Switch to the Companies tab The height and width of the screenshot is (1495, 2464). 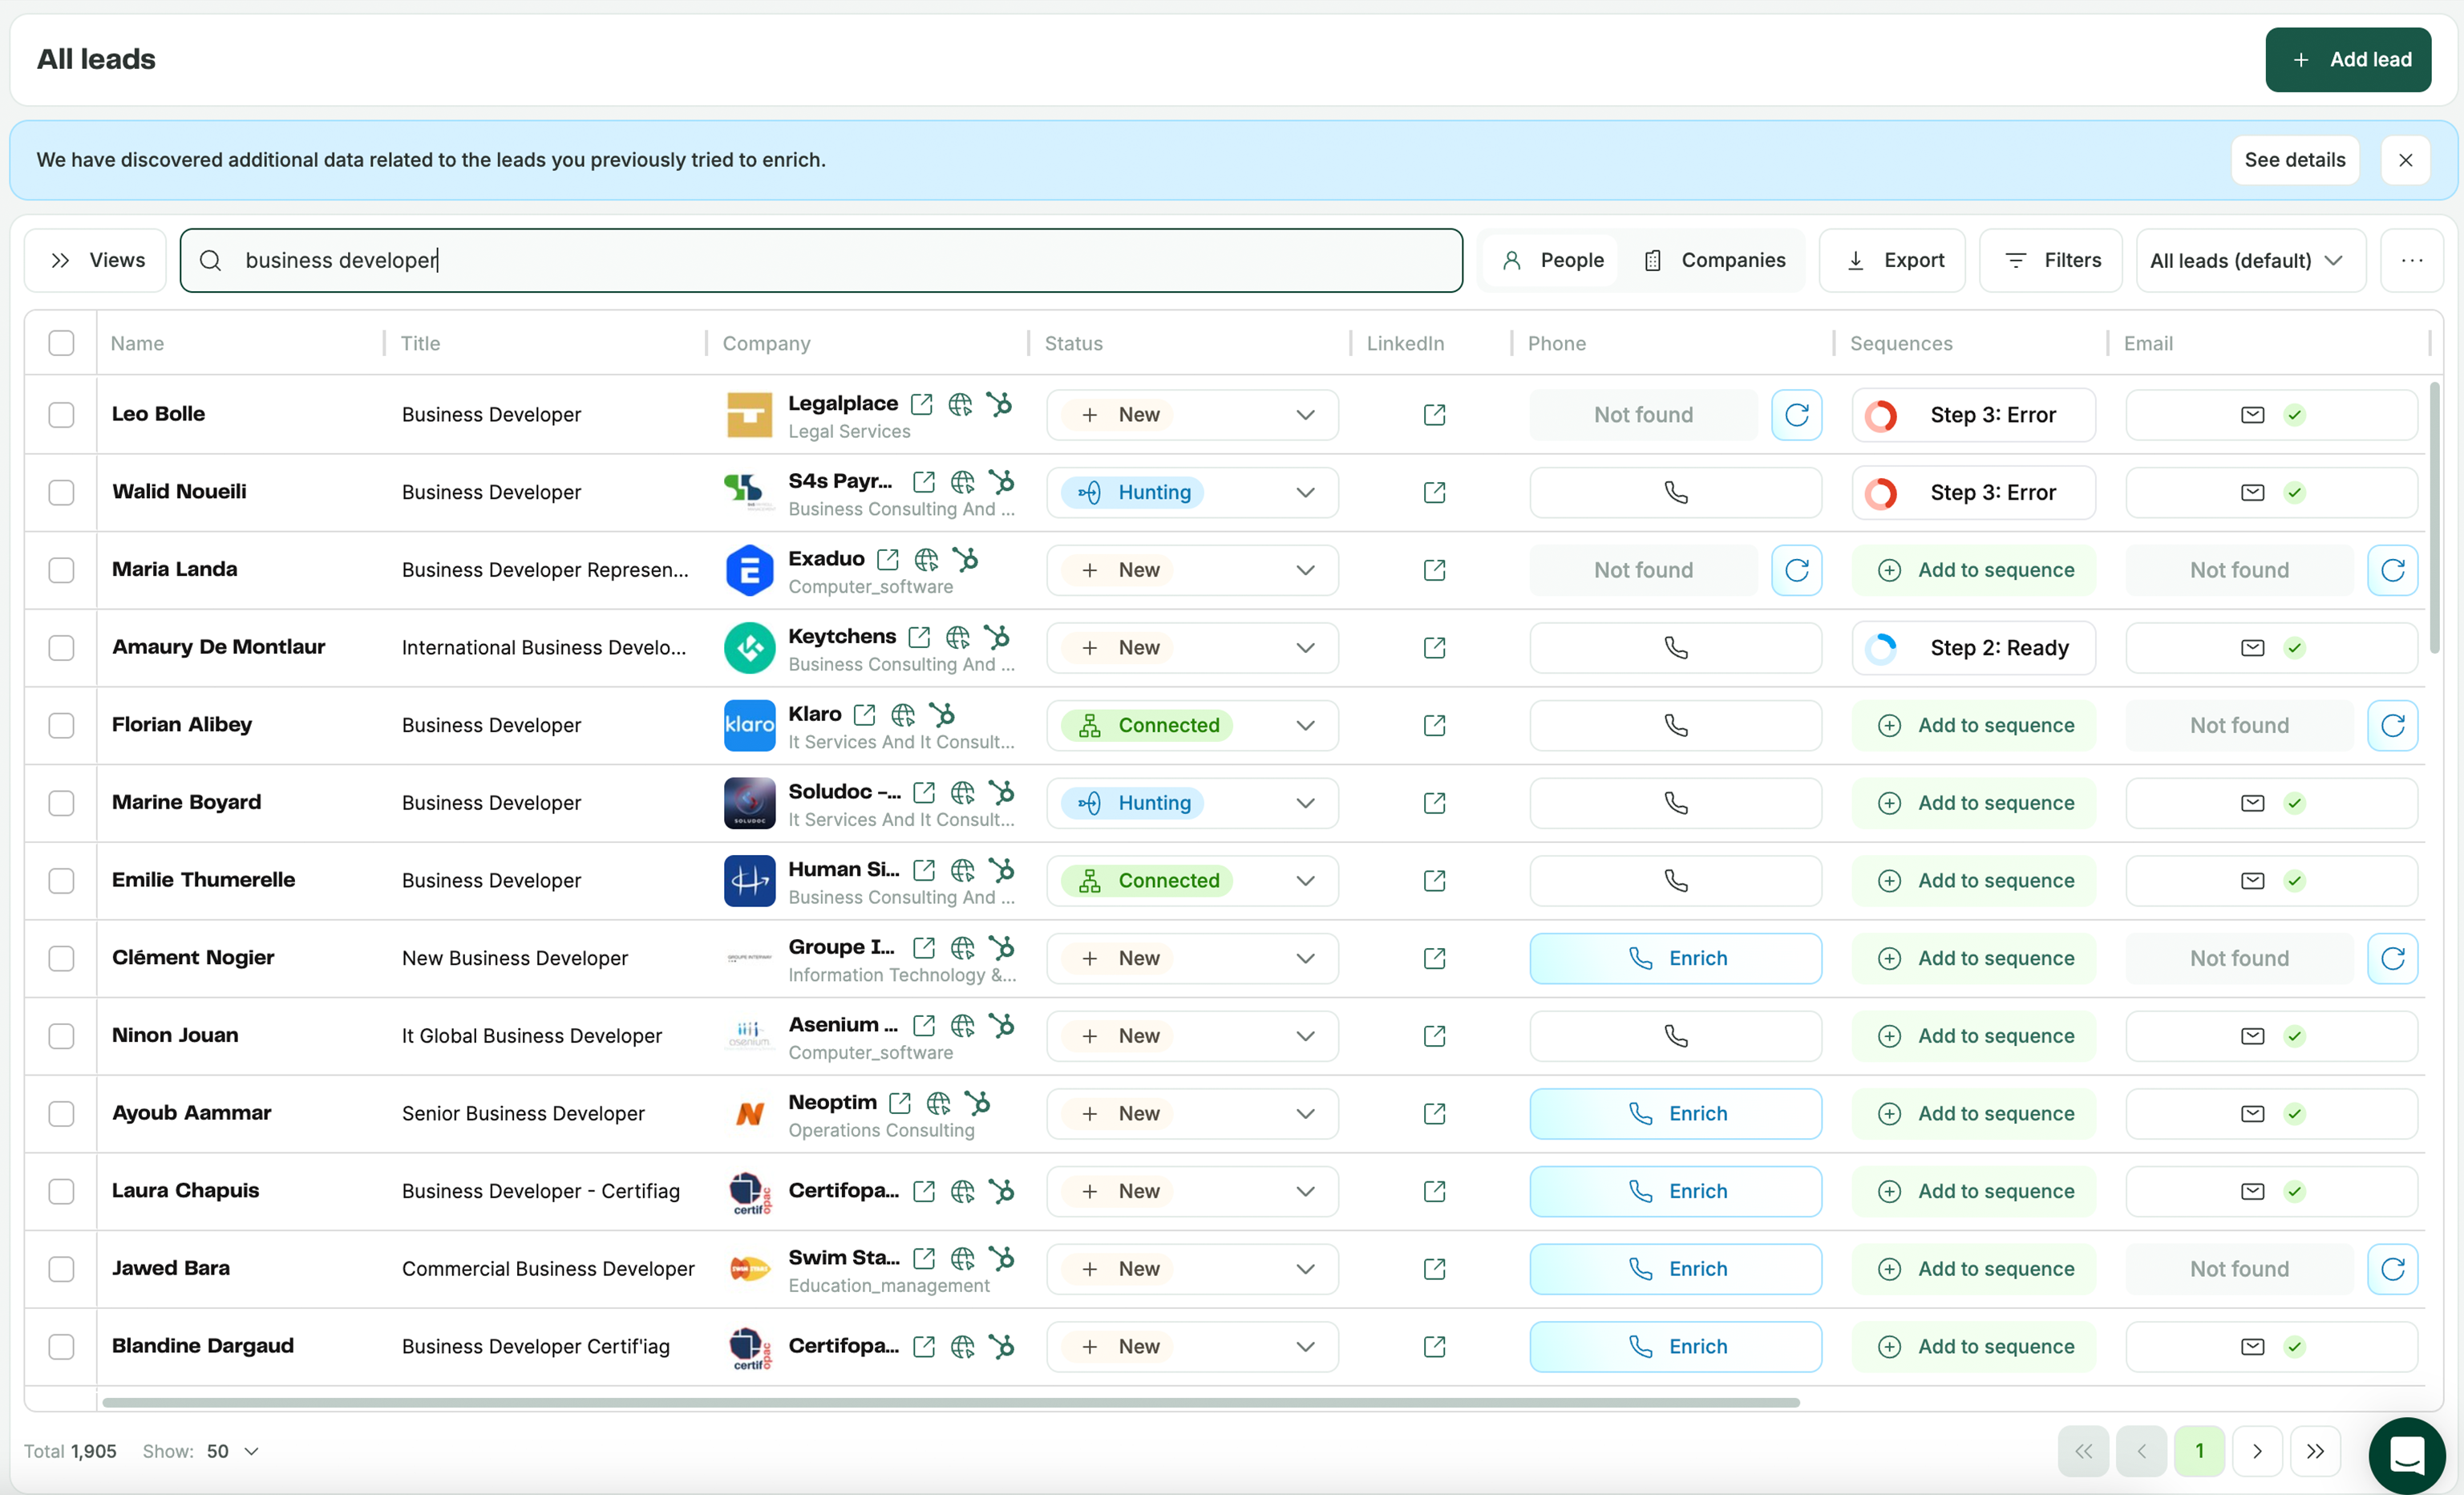coord(1714,261)
